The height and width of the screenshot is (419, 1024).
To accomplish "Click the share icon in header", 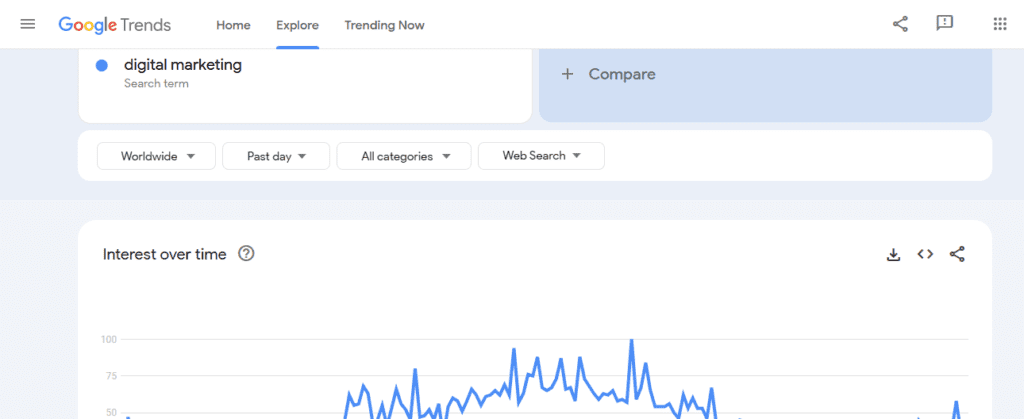I will (900, 24).
